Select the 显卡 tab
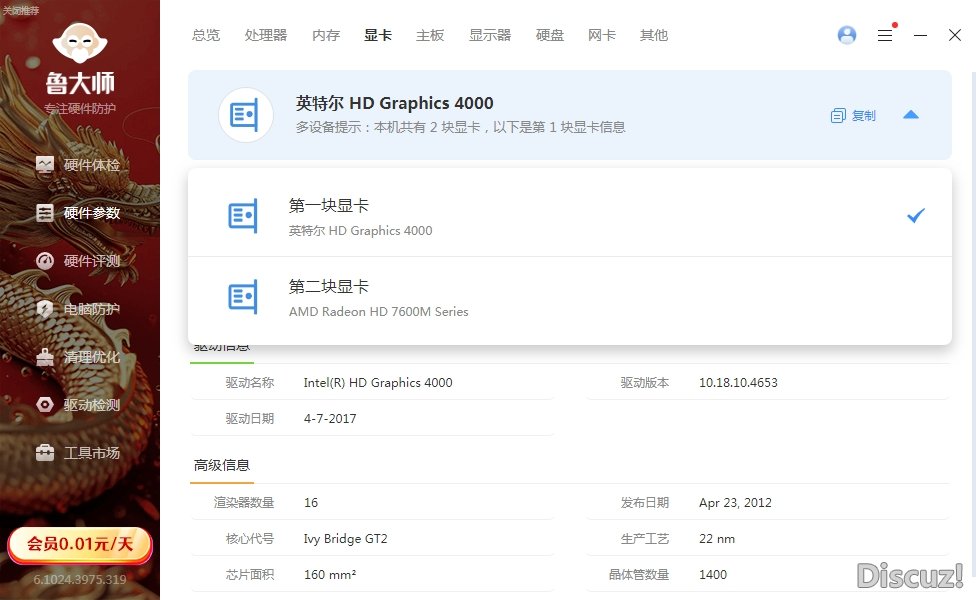This screenshot has width=980, height=600. tap(378, 35)
